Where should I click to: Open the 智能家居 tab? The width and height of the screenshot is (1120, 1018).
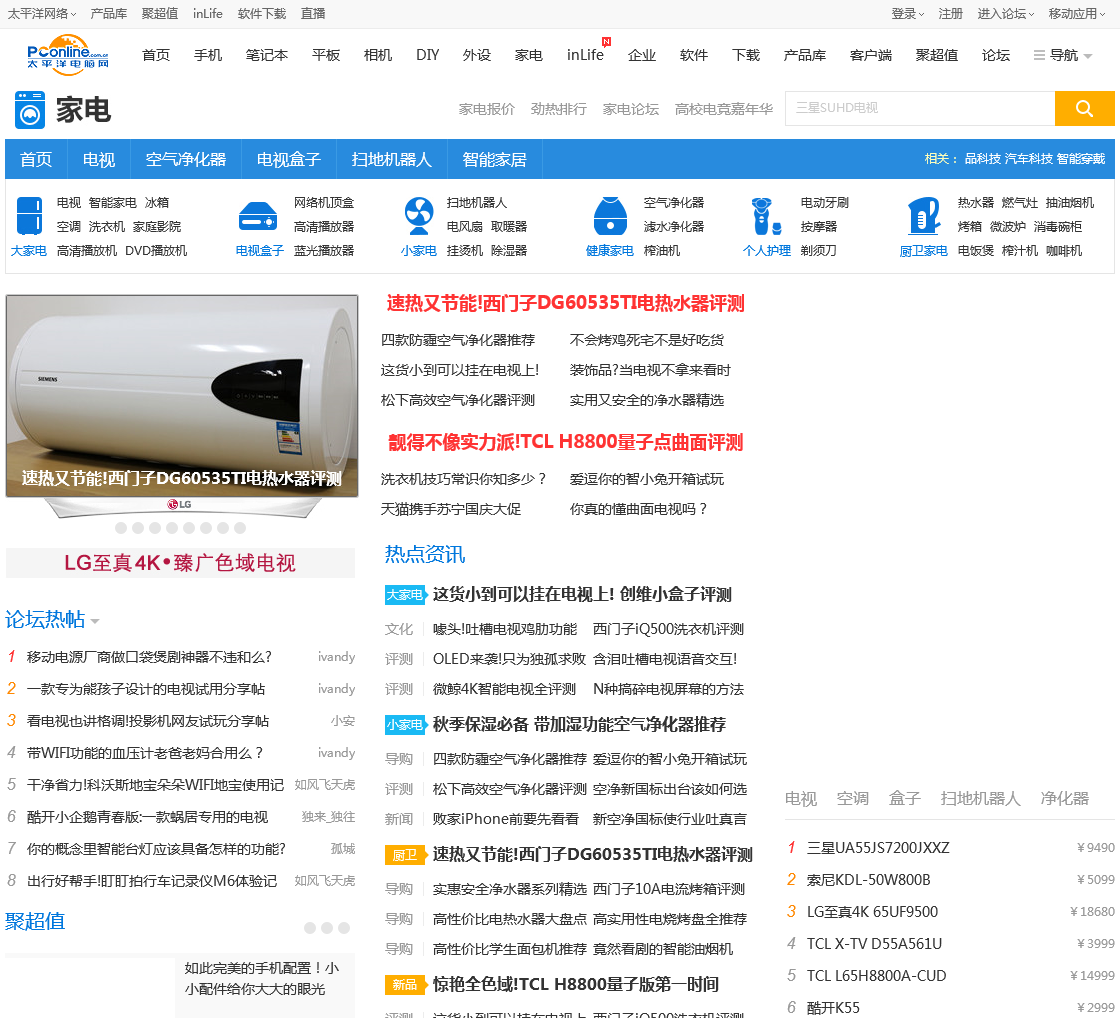pyautogui.click(x=494, y=159)
